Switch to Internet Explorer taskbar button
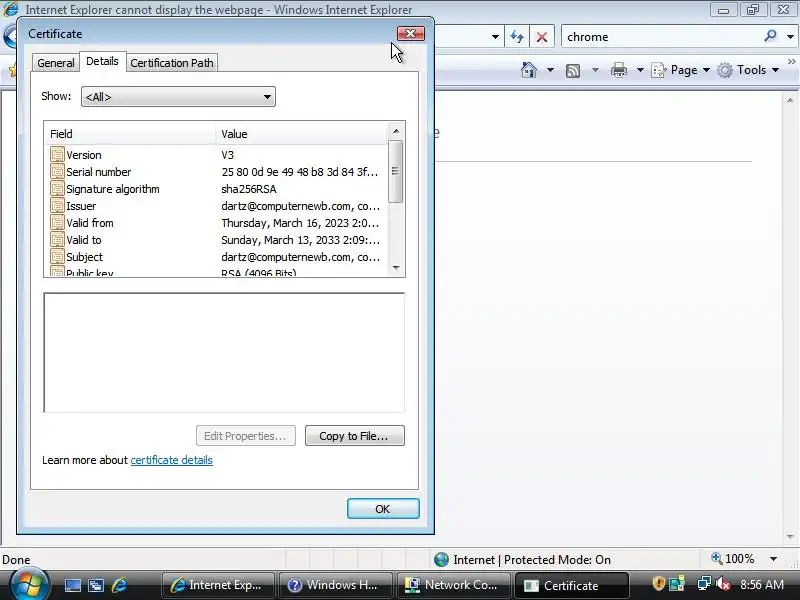The width and height of the screenshot is (800, 600). click(x=218, y=585)
